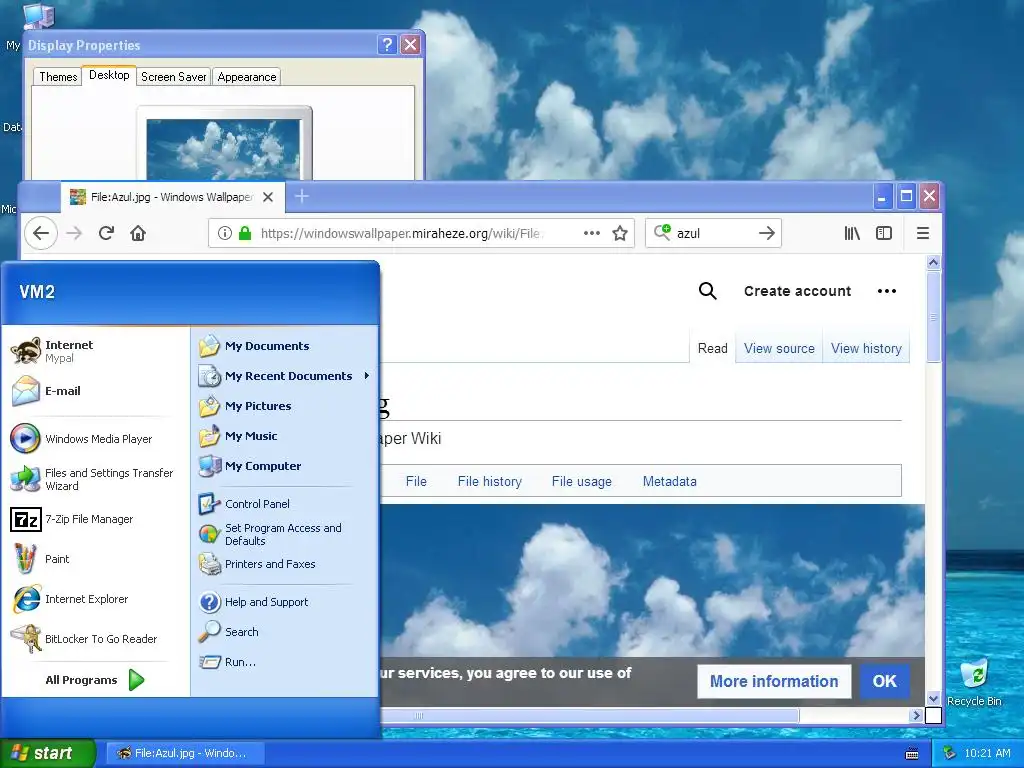
Task: Launch Paint from the Start menu
Action: [40, 559]
